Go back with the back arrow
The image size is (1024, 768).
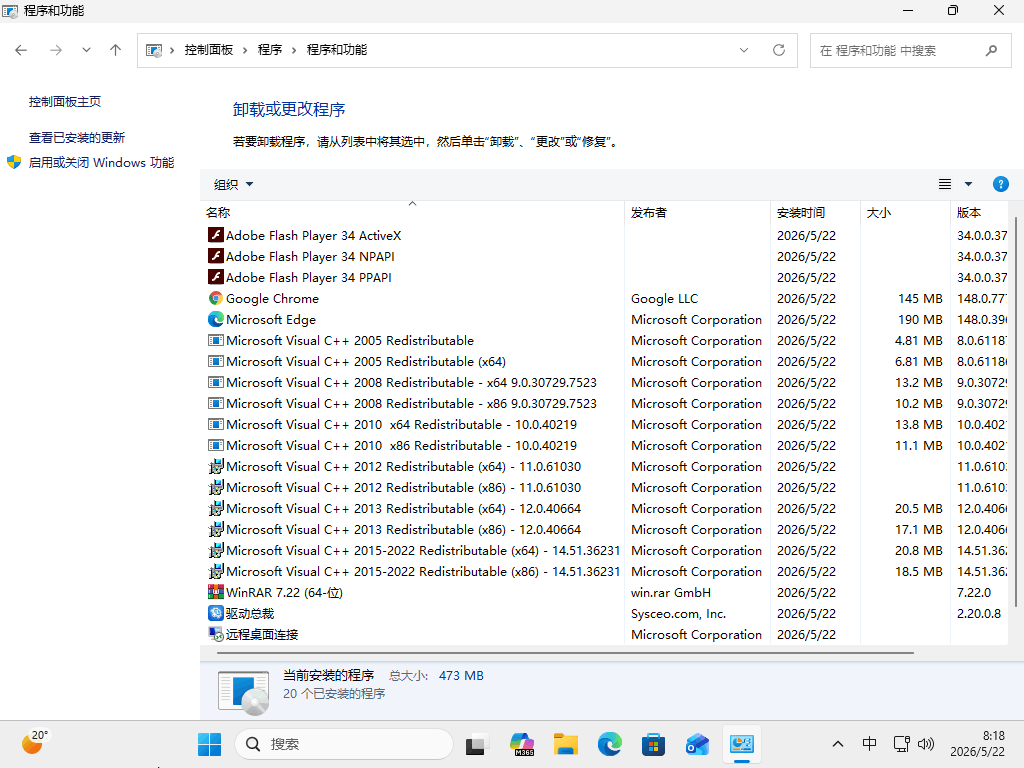[21, 50]
